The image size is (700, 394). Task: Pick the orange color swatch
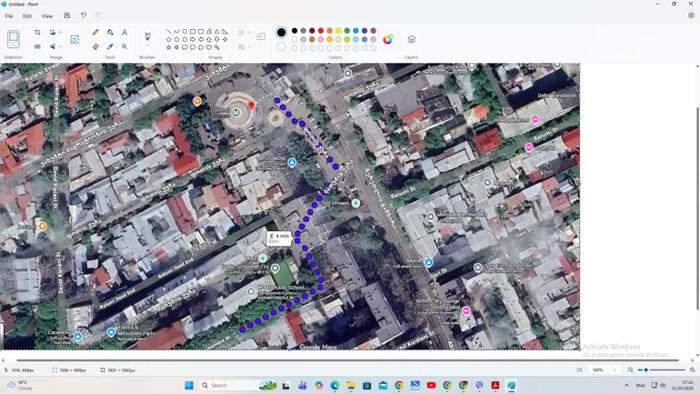tap(329, 31)
